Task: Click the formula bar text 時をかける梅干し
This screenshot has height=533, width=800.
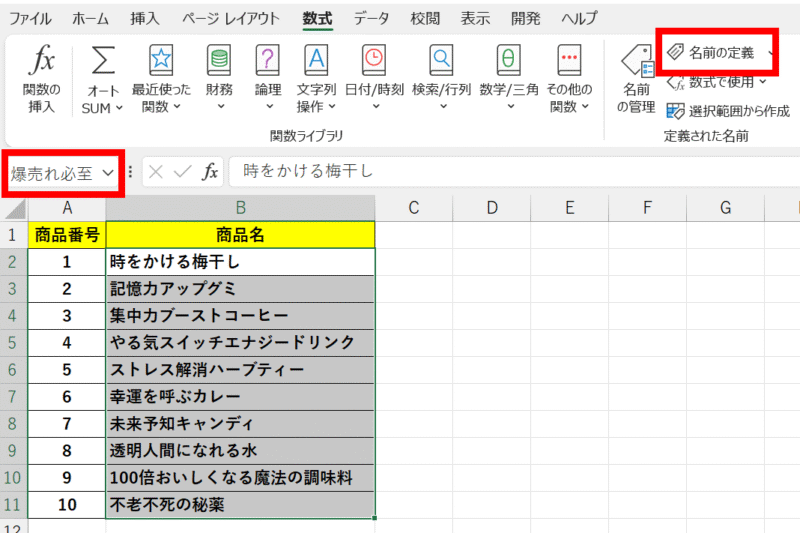Action: [x=308, y=171]
